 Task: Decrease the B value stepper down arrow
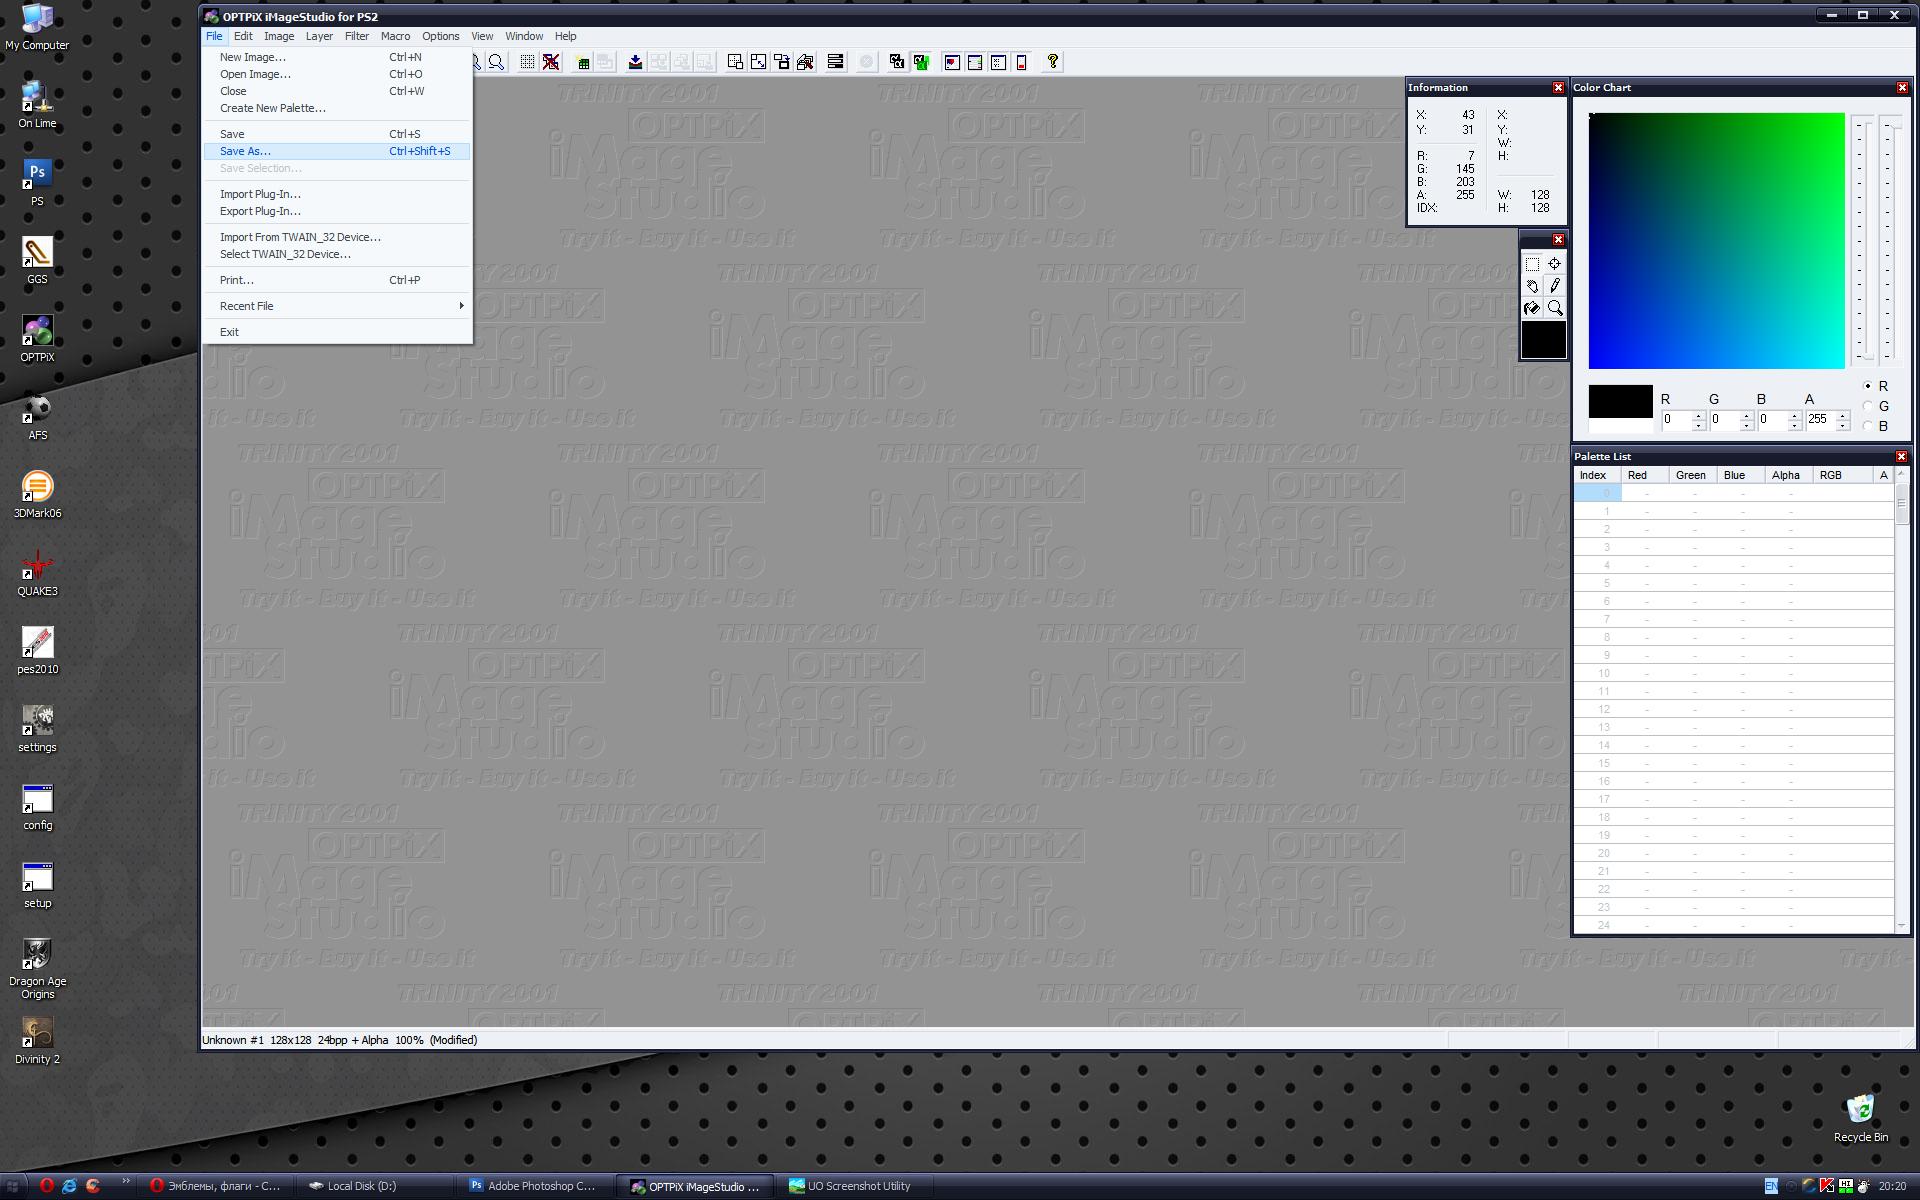[1794, 426]
